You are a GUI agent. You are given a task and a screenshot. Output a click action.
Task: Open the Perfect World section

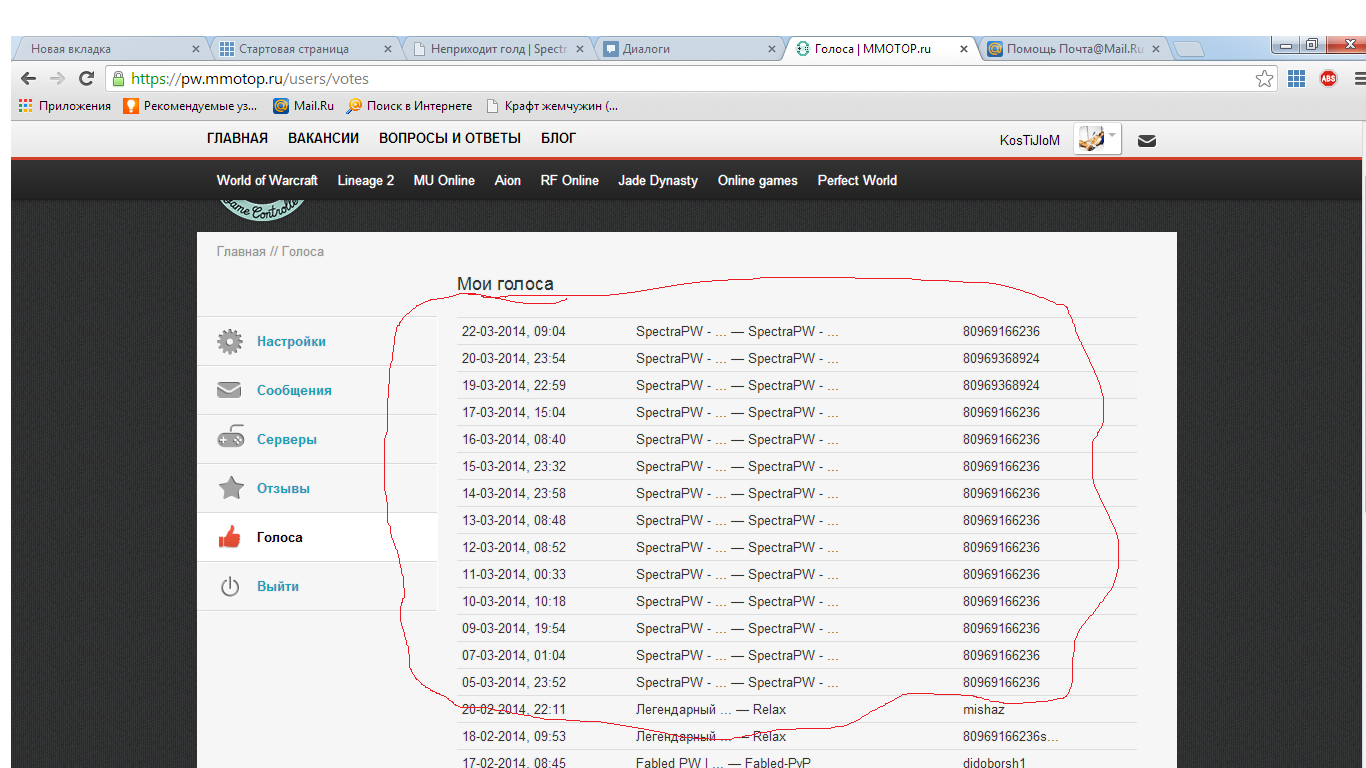(857, 180)
